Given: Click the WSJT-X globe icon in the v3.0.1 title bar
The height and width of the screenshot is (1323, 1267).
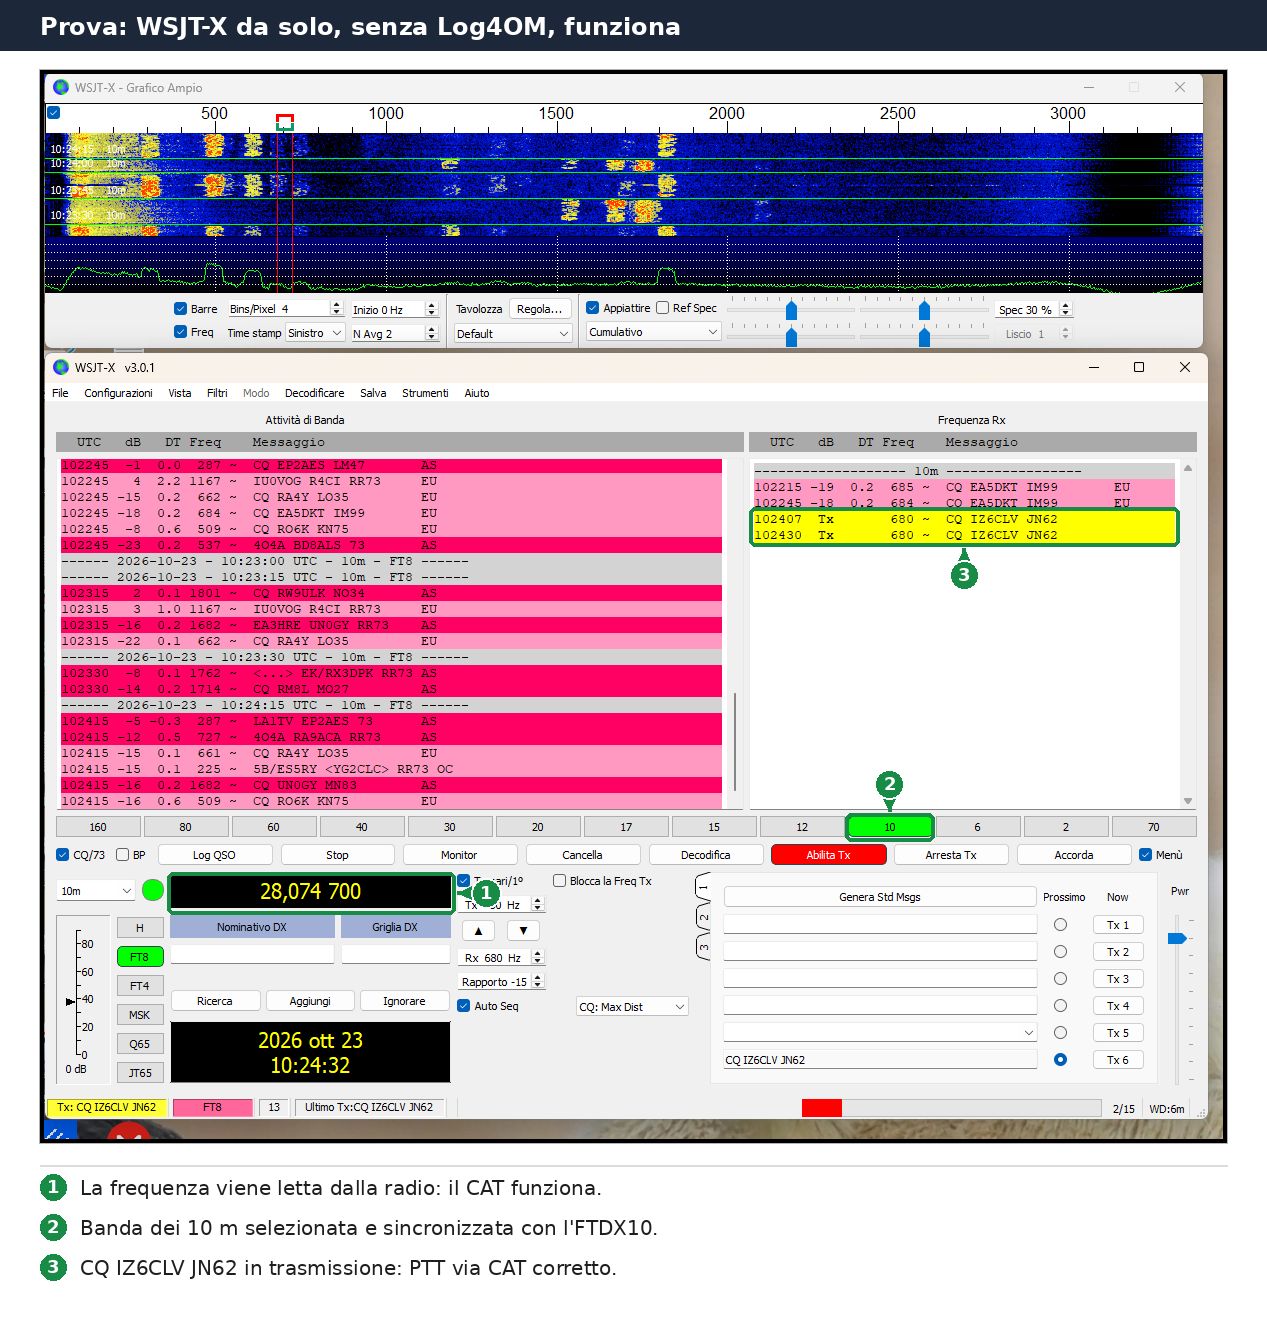Looking at the screenshot, I should [x=61, y=367].
